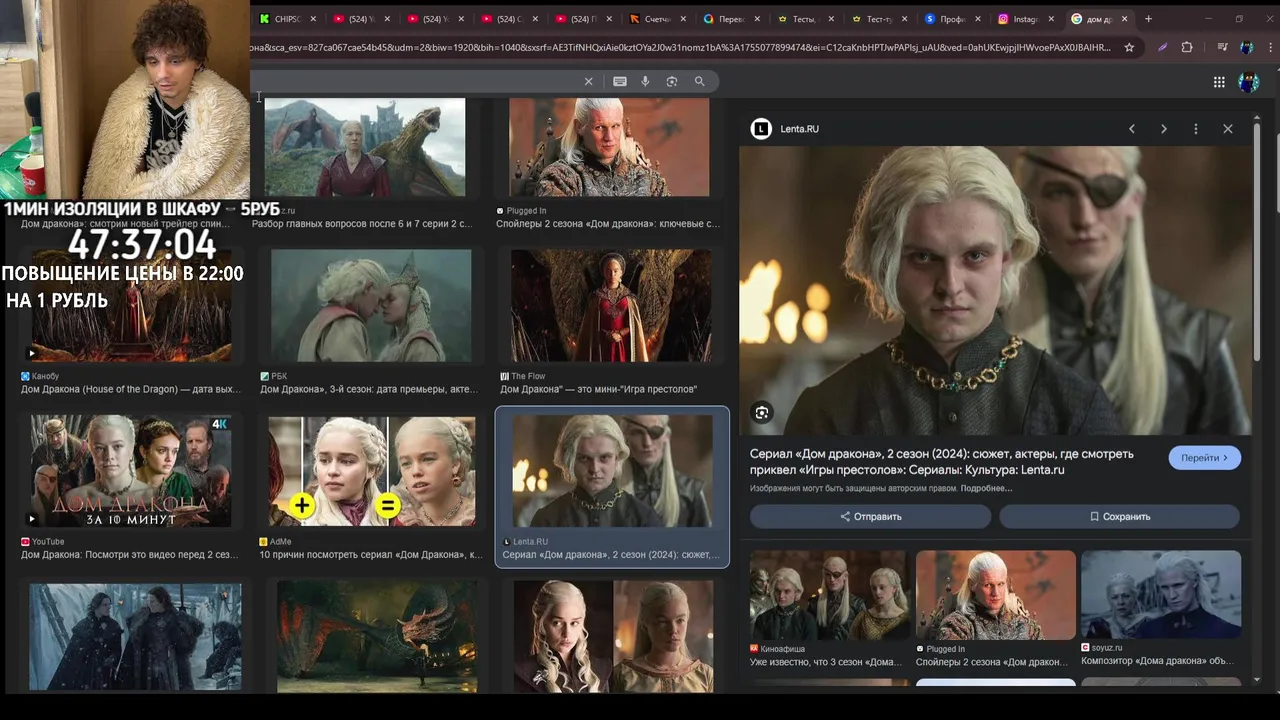Open the РБК result image

point(371,305)
